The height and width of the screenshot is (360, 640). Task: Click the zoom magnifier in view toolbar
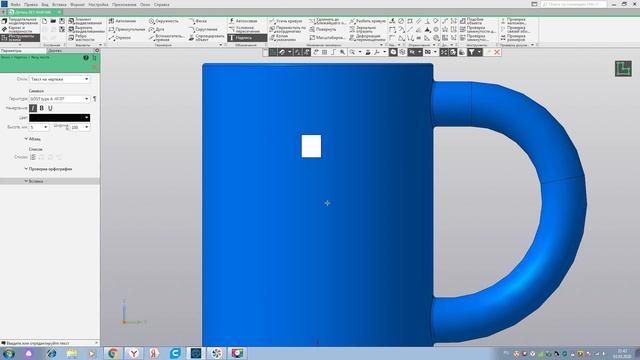[352, 52]
